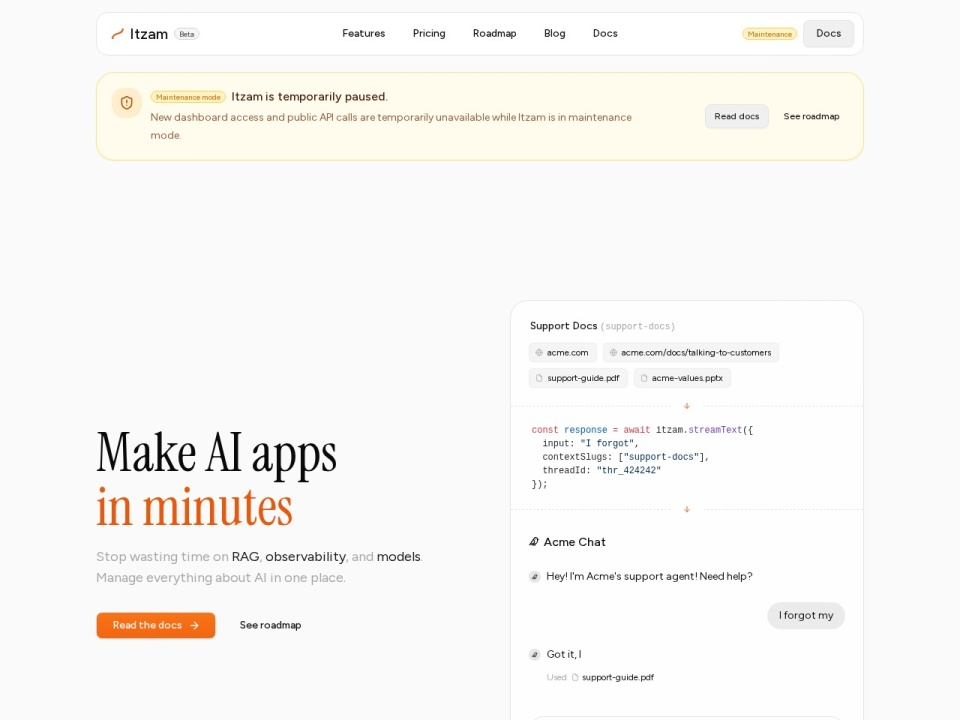
Task: Click the Acme Chat title text
Action: click(x=574, y=542)
